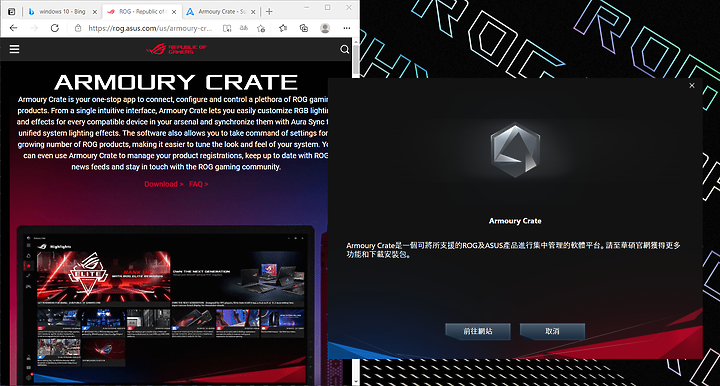
Task: Click the '前往網站' button in dialog
Action: pyautogui.click(x=478, y=331)
